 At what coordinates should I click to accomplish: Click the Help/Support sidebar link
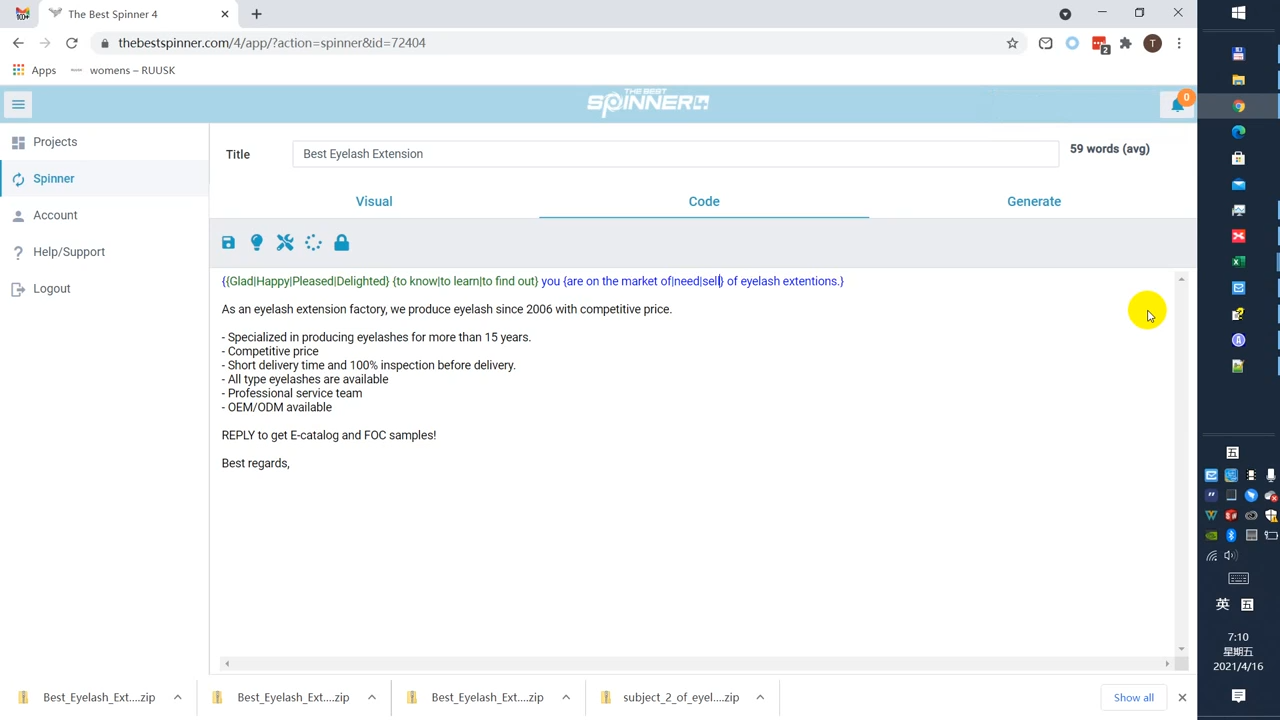tap(68, 252)
